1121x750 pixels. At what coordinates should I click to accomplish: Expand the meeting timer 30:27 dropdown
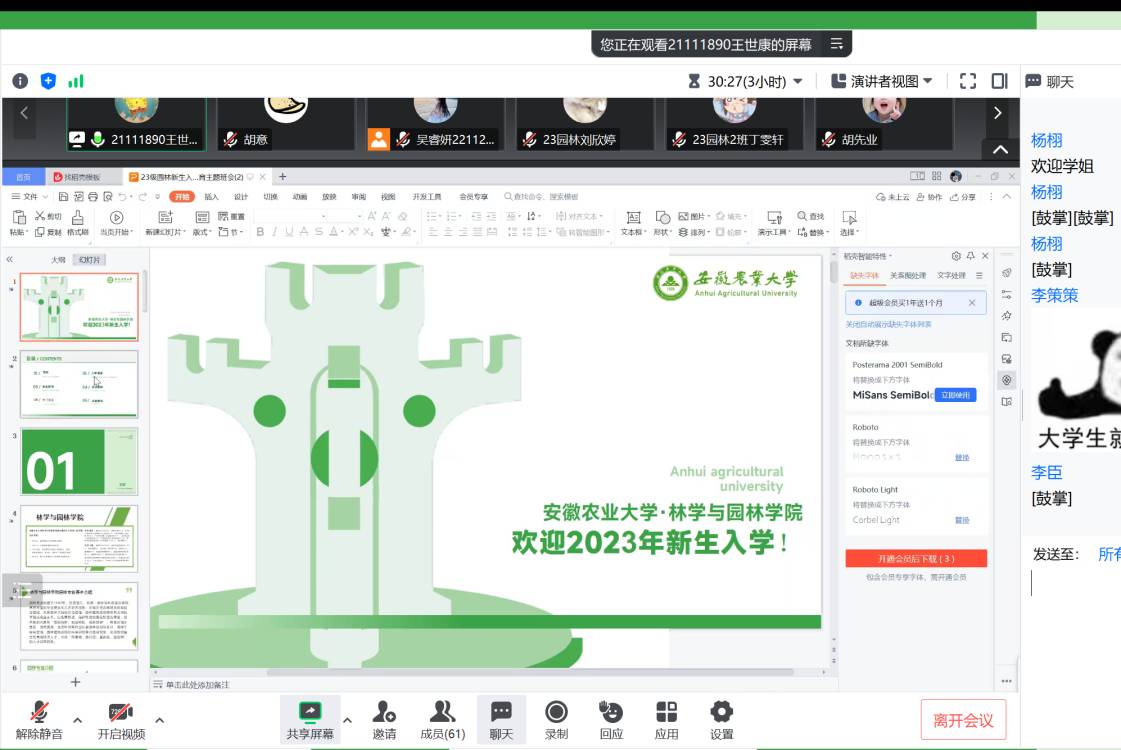[797, 82]
